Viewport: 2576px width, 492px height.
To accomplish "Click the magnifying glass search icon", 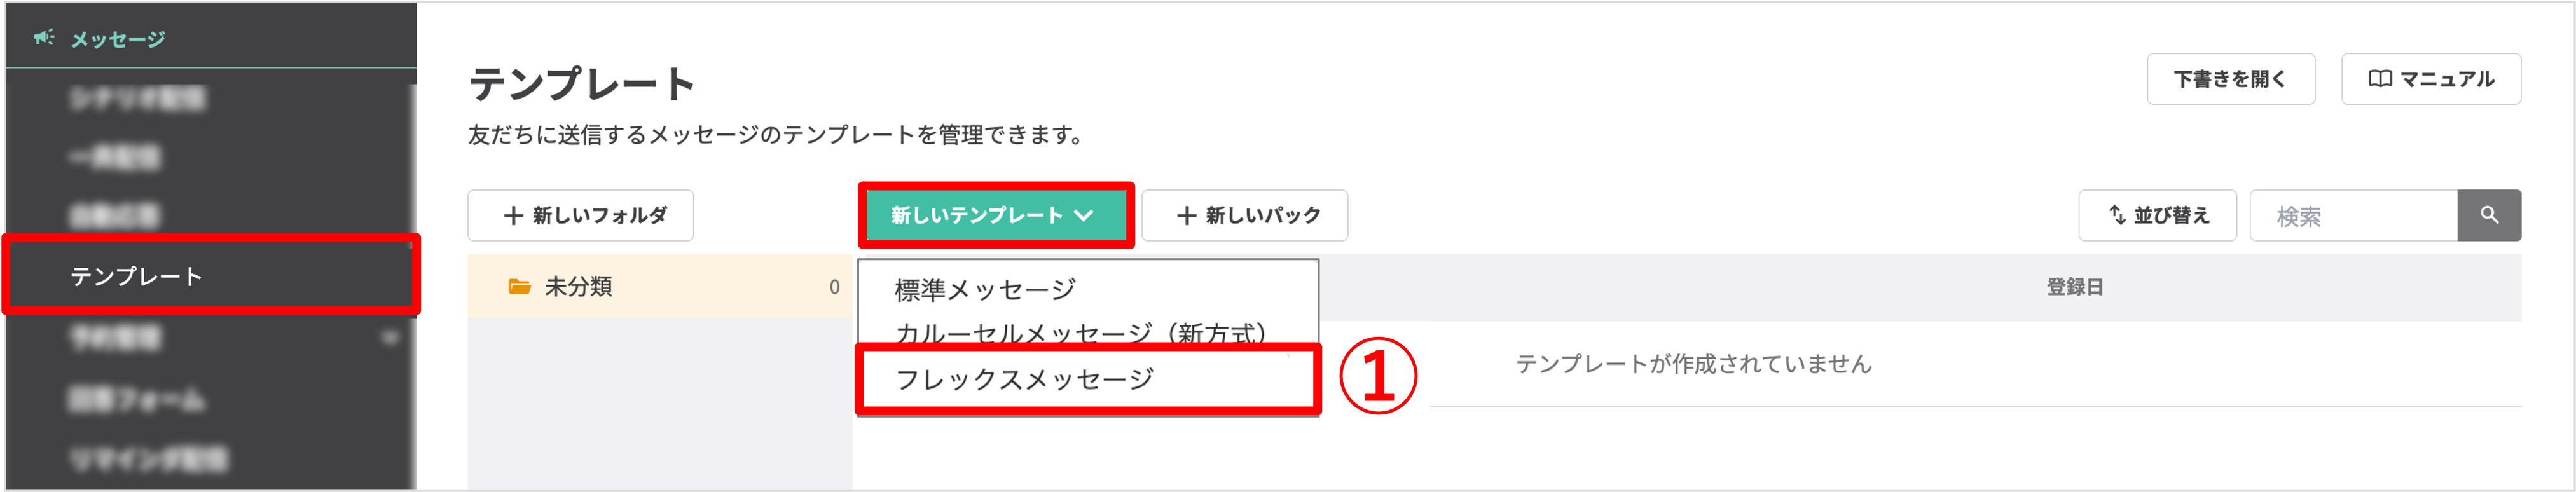I will (x=2490, y=215).
